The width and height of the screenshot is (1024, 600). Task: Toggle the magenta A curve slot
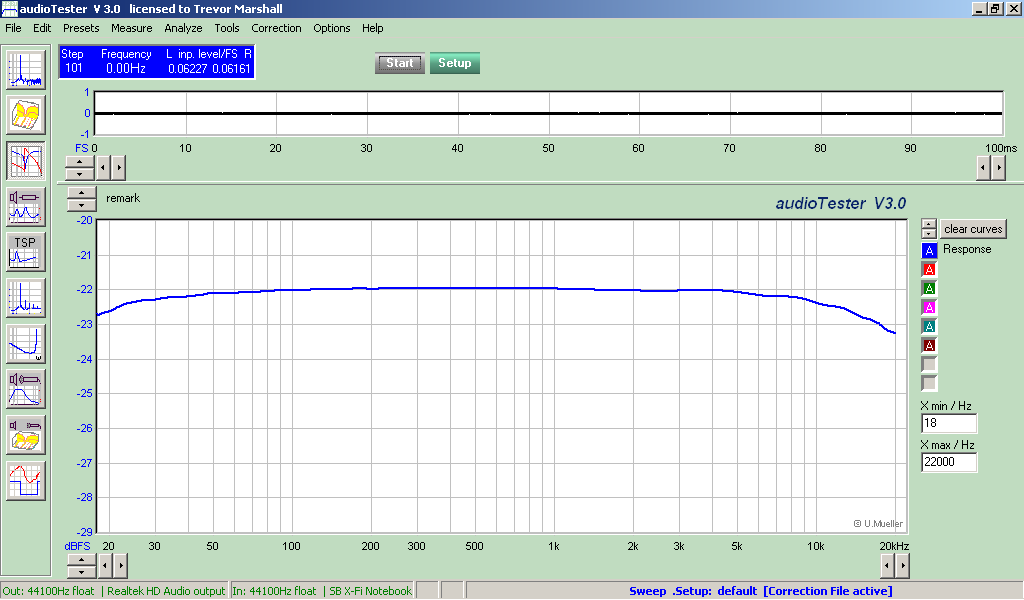pyautogui.click(x=929, y=307)
